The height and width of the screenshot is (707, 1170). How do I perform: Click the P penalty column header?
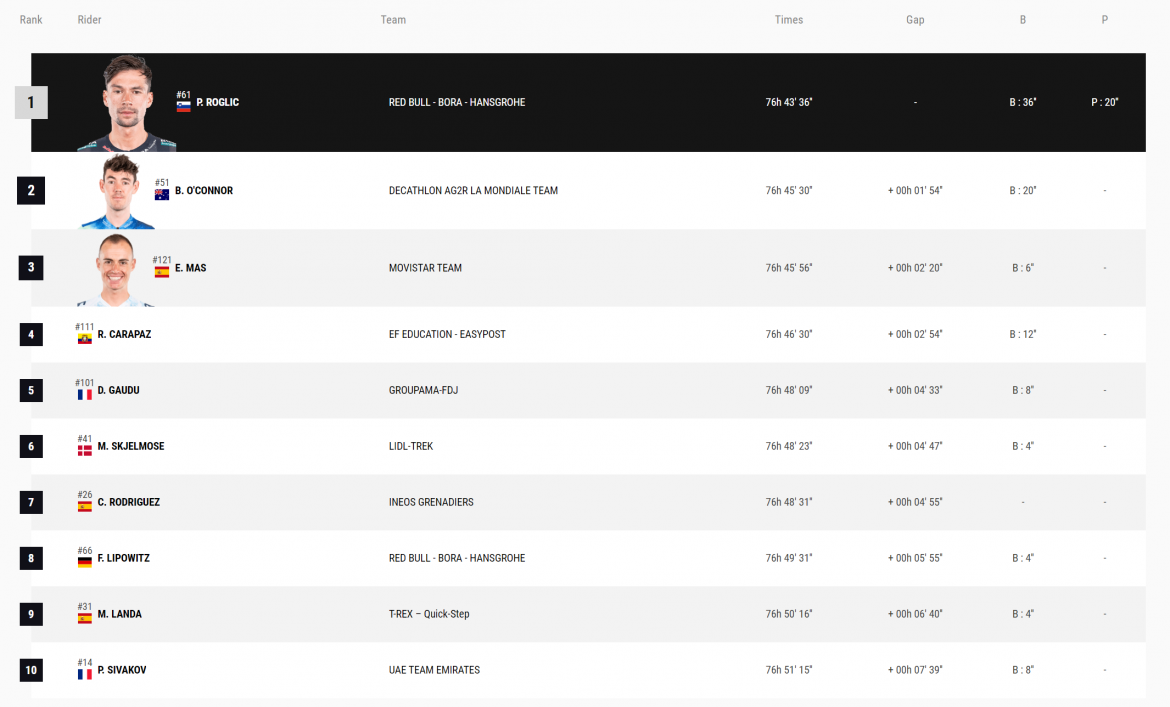tap(1105, 19)
